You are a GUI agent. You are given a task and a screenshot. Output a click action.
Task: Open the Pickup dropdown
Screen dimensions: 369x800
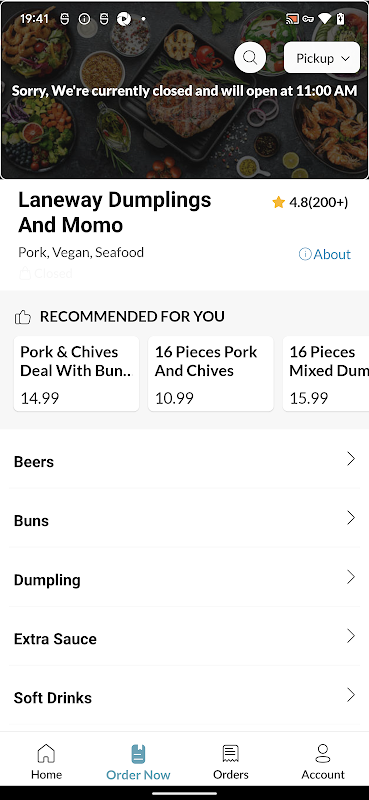pyautogui.click(x=322, y=58)
